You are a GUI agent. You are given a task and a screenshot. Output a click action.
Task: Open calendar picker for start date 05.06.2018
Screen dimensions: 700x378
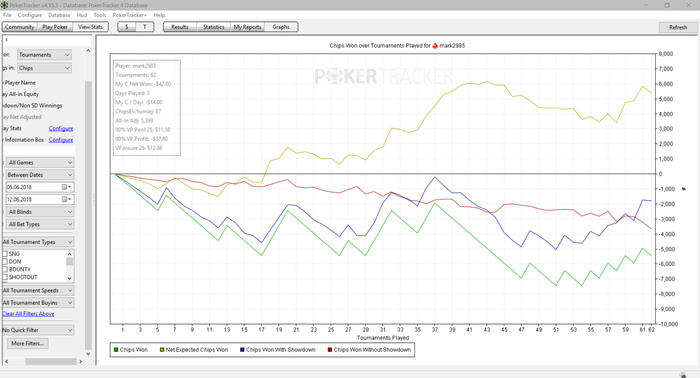[x=67, y=187]
